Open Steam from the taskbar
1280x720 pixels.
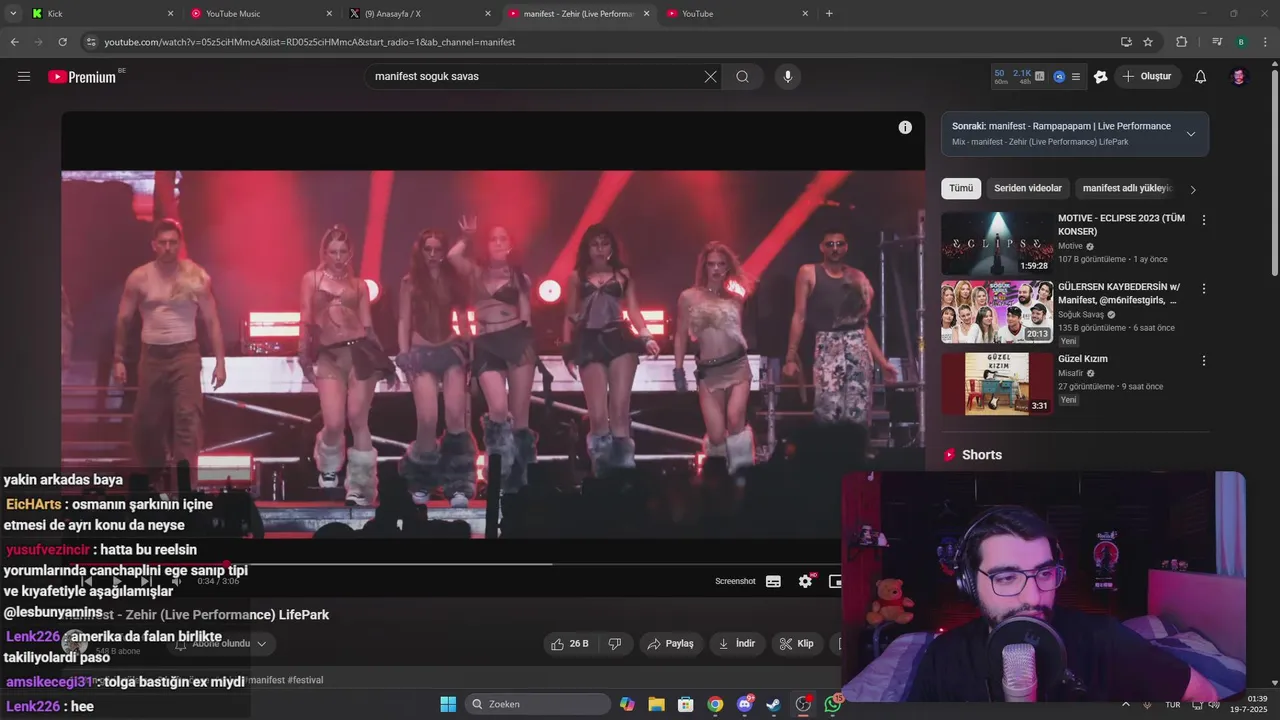774,704
